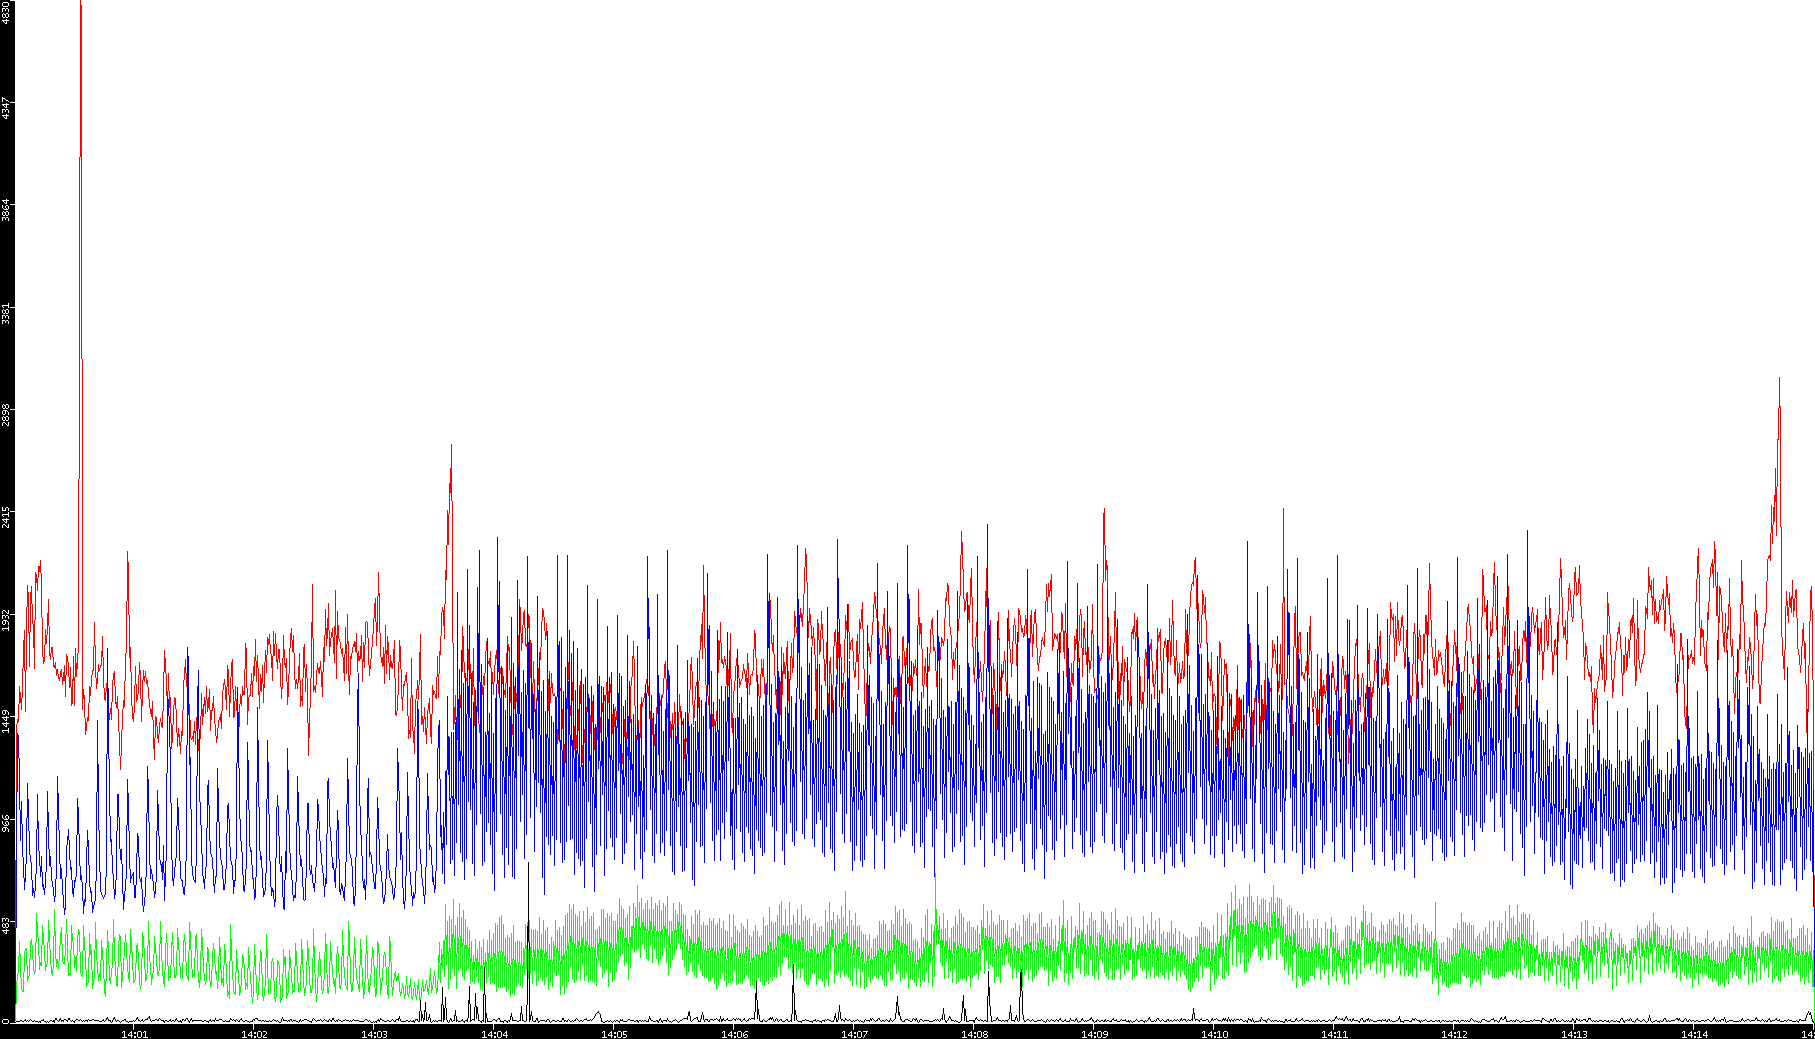Click the 14:13 time axis label

pos(1574,1034)
